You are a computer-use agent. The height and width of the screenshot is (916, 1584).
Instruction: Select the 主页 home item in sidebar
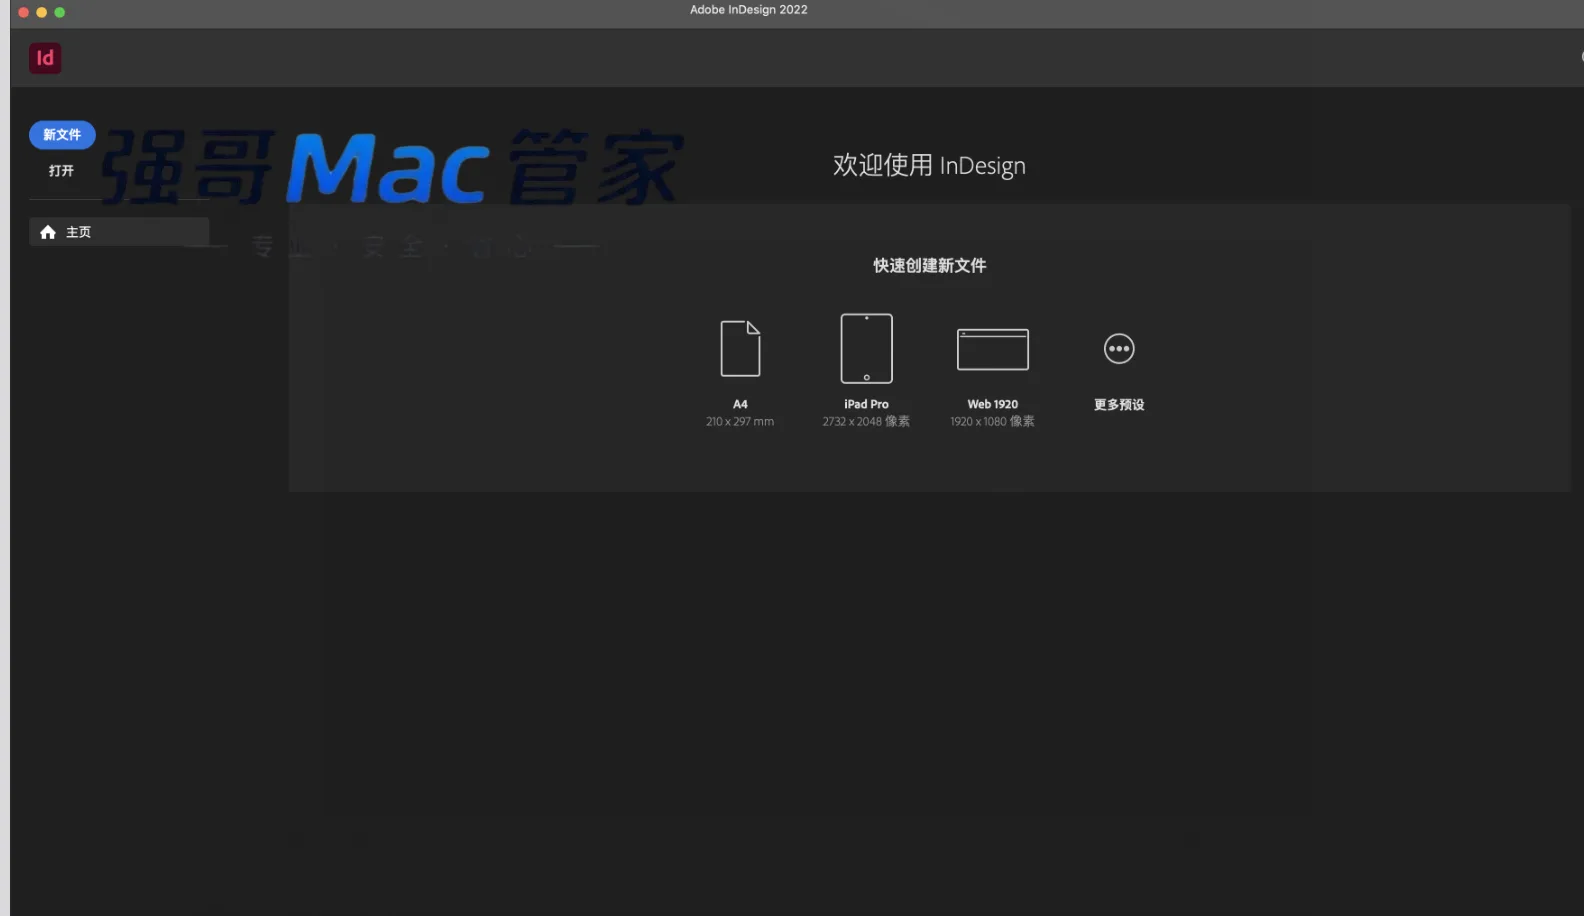119,232
